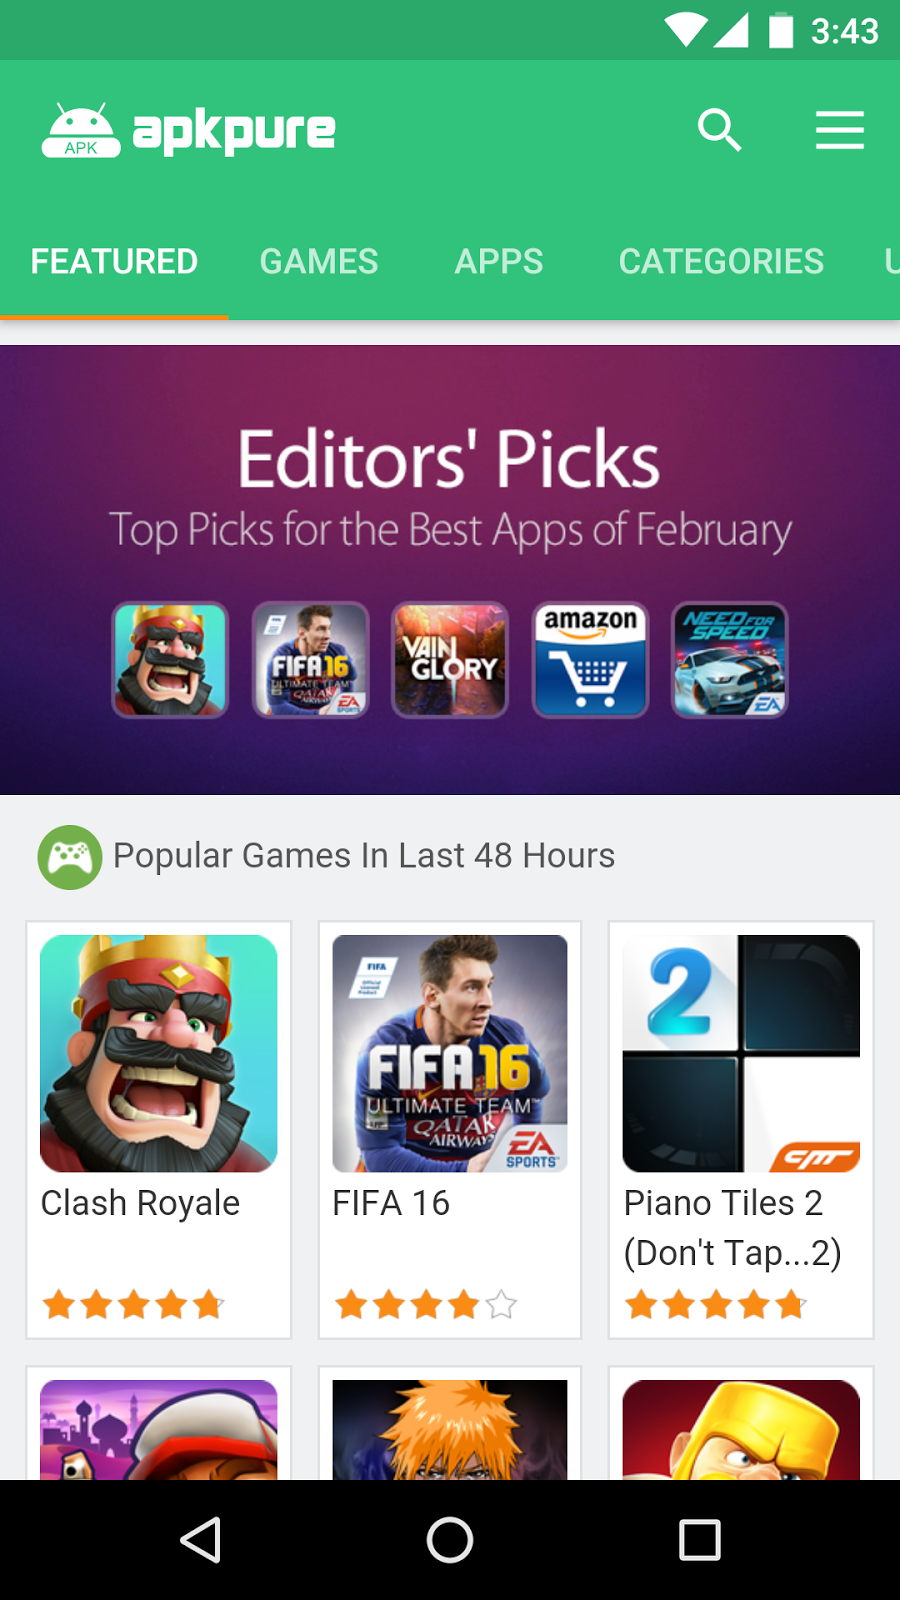This screenshot has height=1600, width=900.
Task: Tap the Clash Royale icon in Editors' Picks
Action: tap(170, 660)
